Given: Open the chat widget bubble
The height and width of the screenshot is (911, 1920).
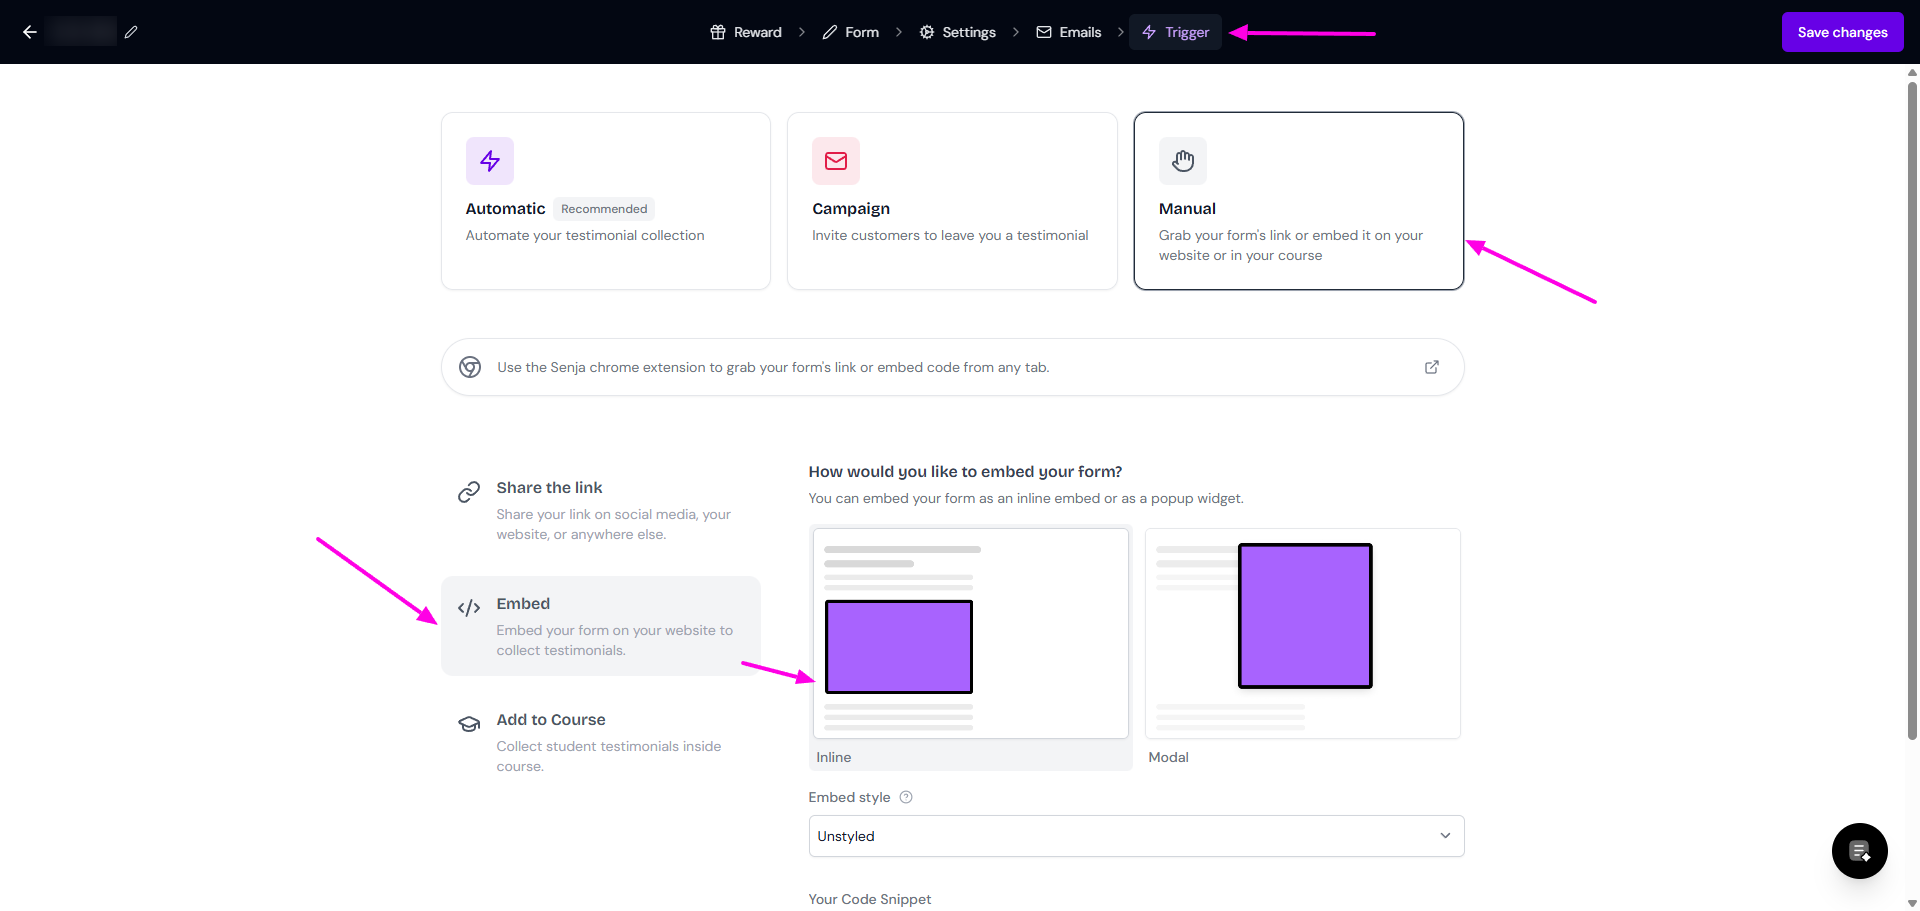Looking at the screenshot, I should (x=1859, y=851).
